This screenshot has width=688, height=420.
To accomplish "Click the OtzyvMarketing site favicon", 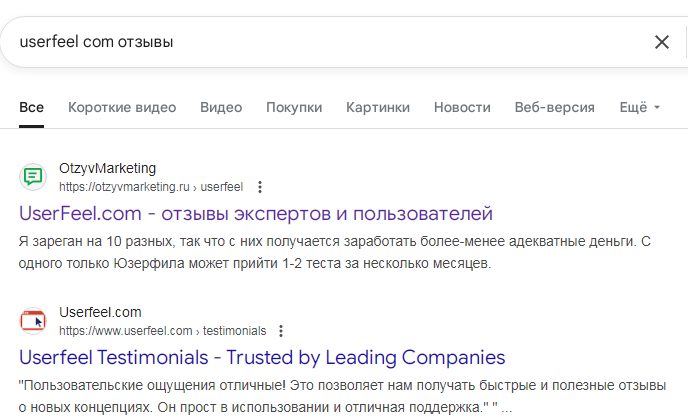I will click(x=34, y=177).
